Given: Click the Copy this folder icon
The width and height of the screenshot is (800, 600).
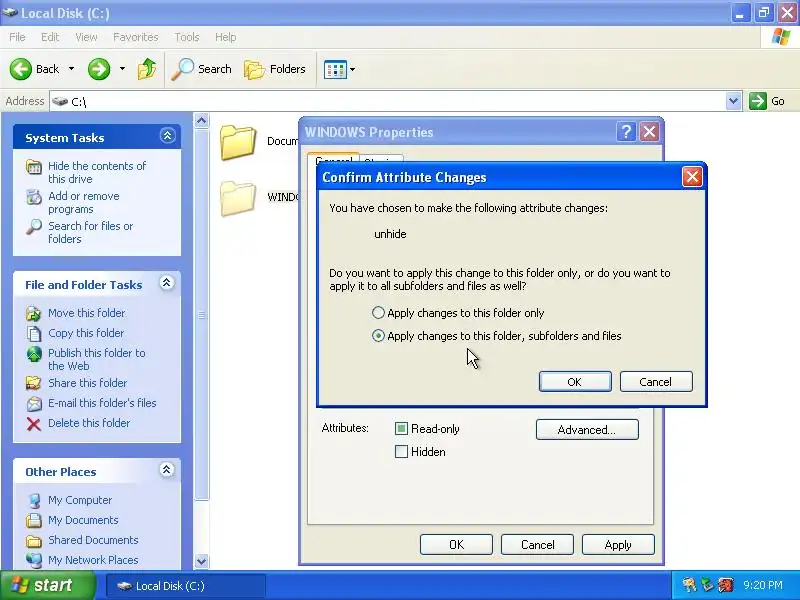Looking at the screenshot, I should [34, 333].
